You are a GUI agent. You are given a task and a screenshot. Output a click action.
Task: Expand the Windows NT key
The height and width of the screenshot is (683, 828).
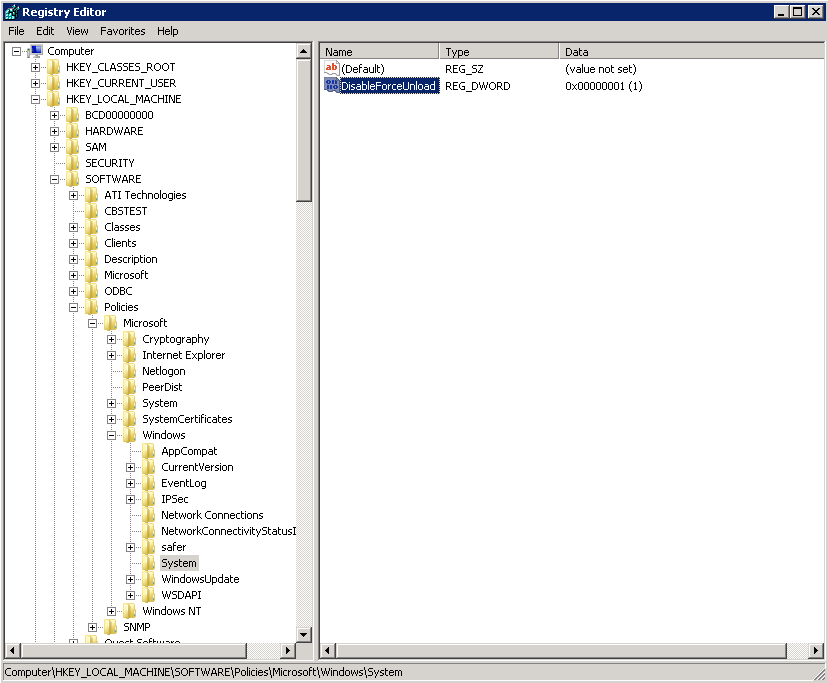click(111, 612)
